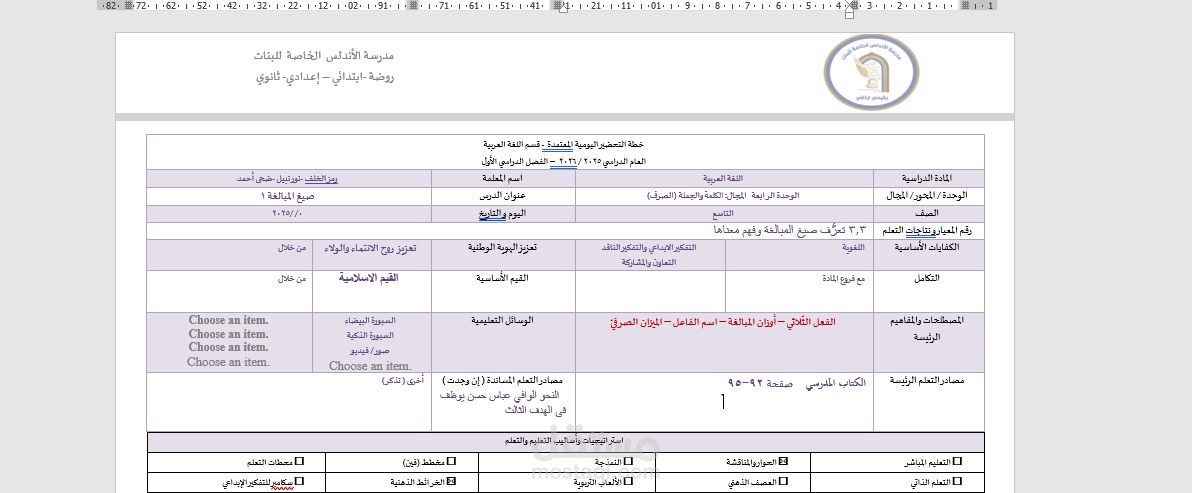1192x493 pixels.
Task: Click the عنوان الدرس label cell
Action: click(503, 196)
